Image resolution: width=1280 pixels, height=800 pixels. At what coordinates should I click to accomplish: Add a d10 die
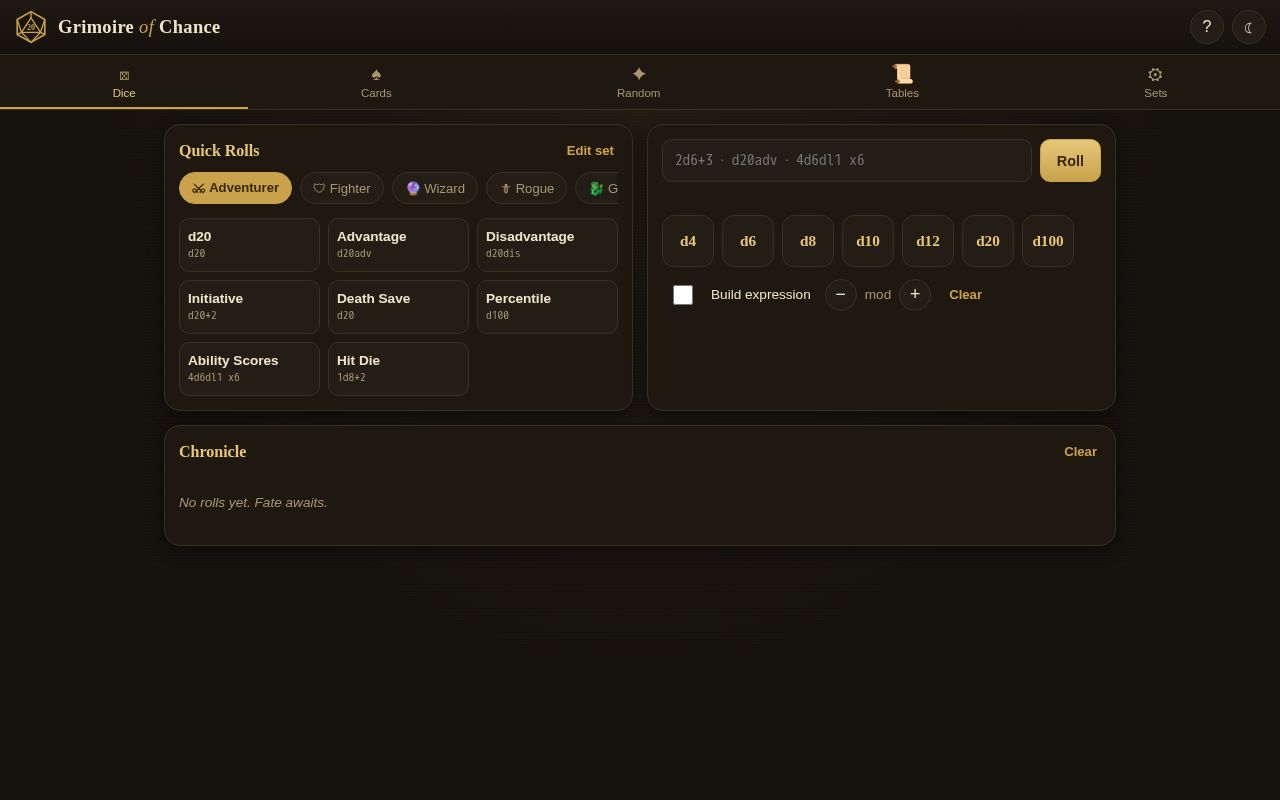pos(868,241)
